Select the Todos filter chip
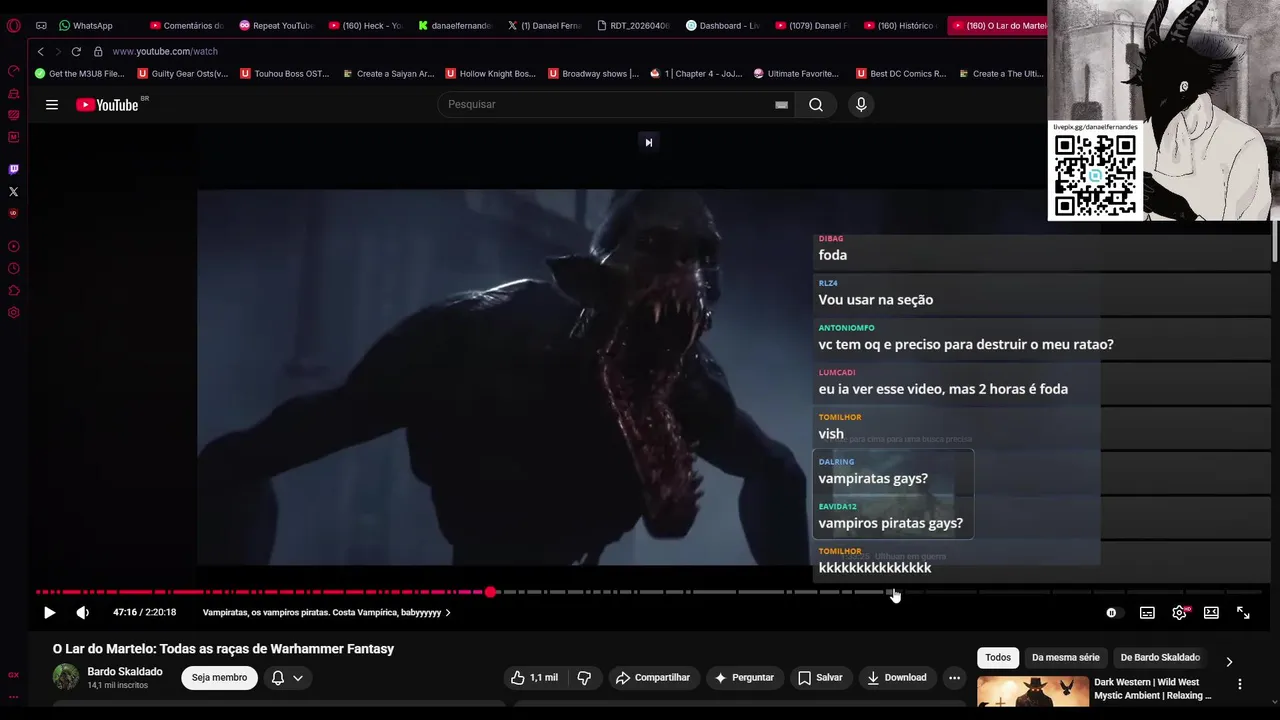This screenshot has width=1280, height=720. click(998, 658)
